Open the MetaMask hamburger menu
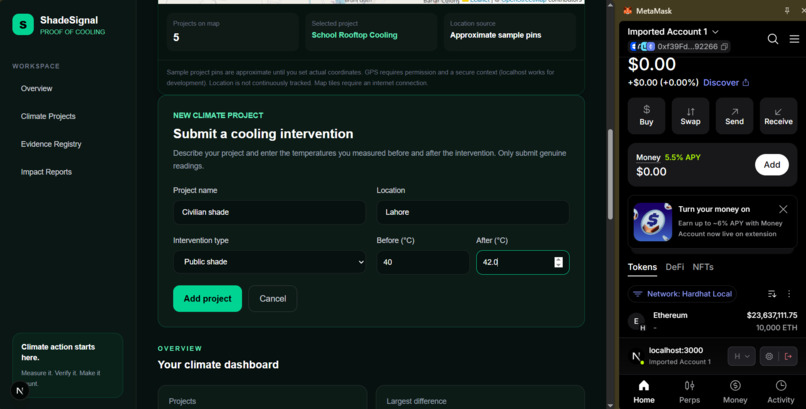 pyautogui.click(x=794, y=39)
